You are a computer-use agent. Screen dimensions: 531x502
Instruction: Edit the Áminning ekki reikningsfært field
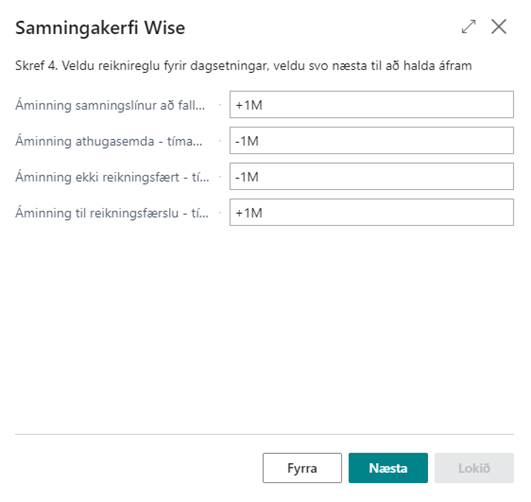[x=371, y=176]
